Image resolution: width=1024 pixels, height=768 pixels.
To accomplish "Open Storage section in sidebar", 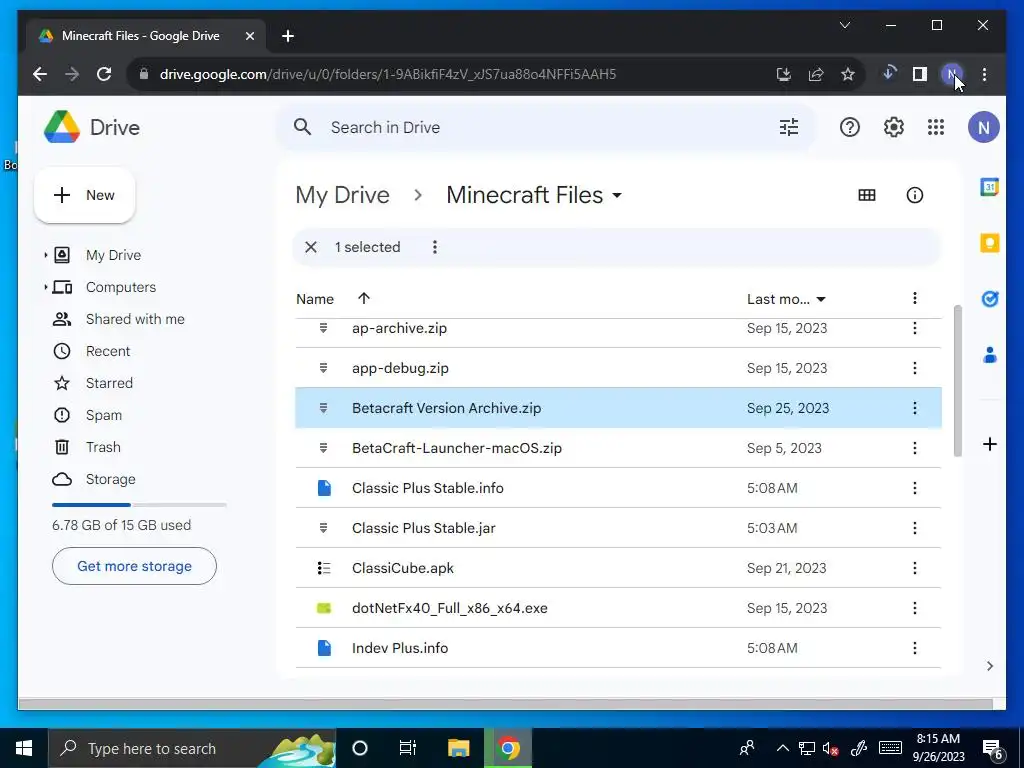I will tap(110, 479).
